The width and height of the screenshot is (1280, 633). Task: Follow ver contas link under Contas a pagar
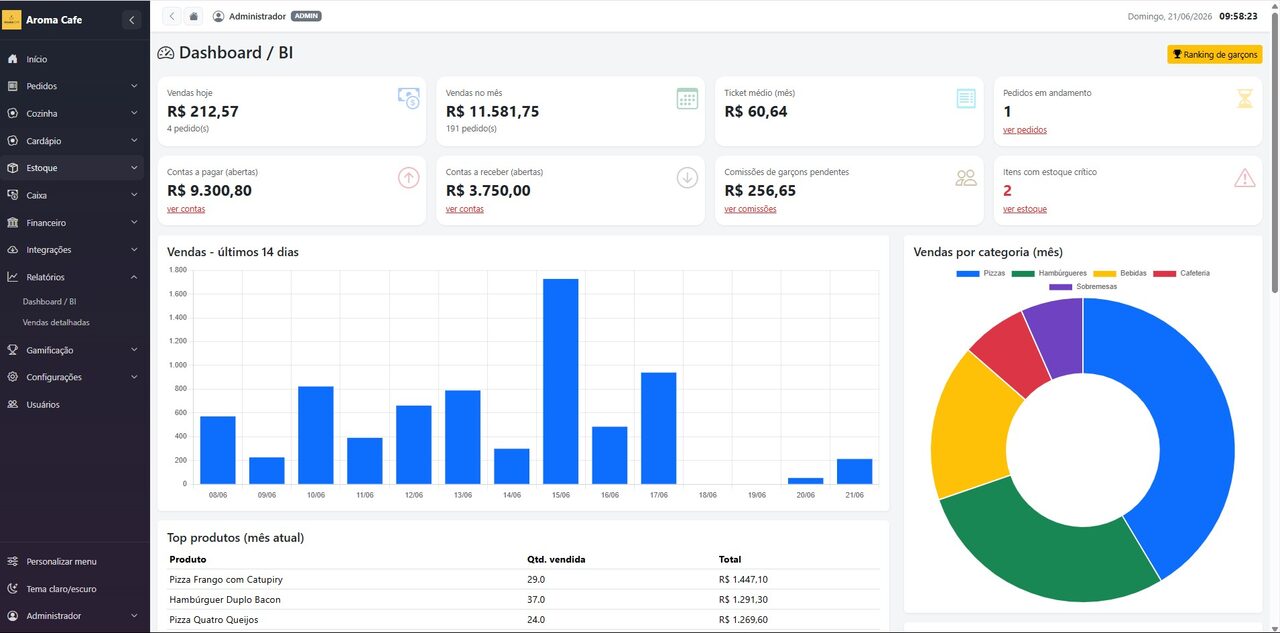[x=186, y=209]
